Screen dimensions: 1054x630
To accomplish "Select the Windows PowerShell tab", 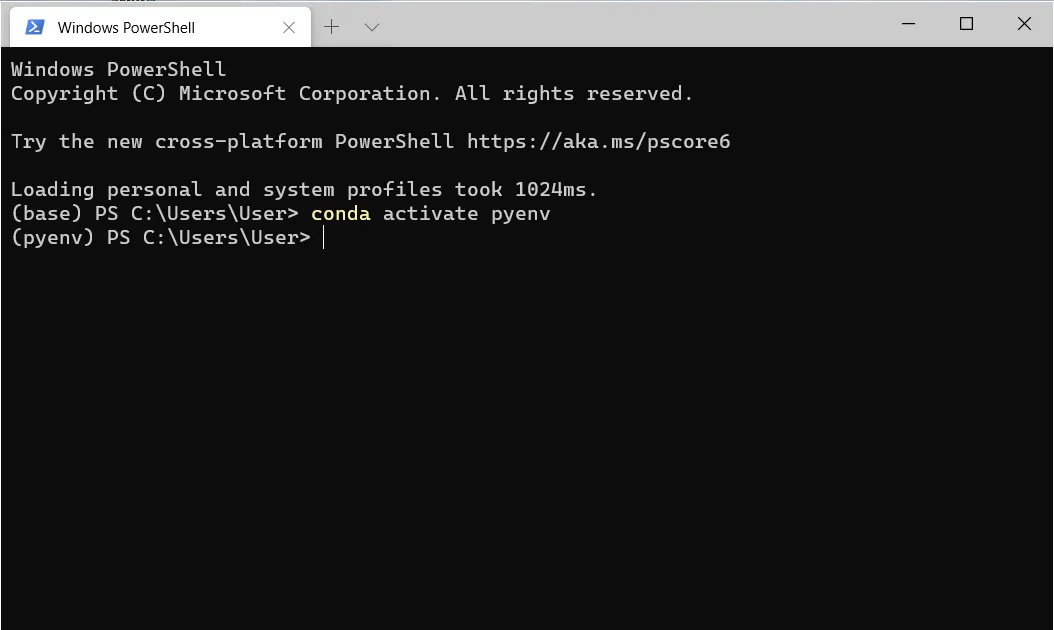I will coord(161,27).
